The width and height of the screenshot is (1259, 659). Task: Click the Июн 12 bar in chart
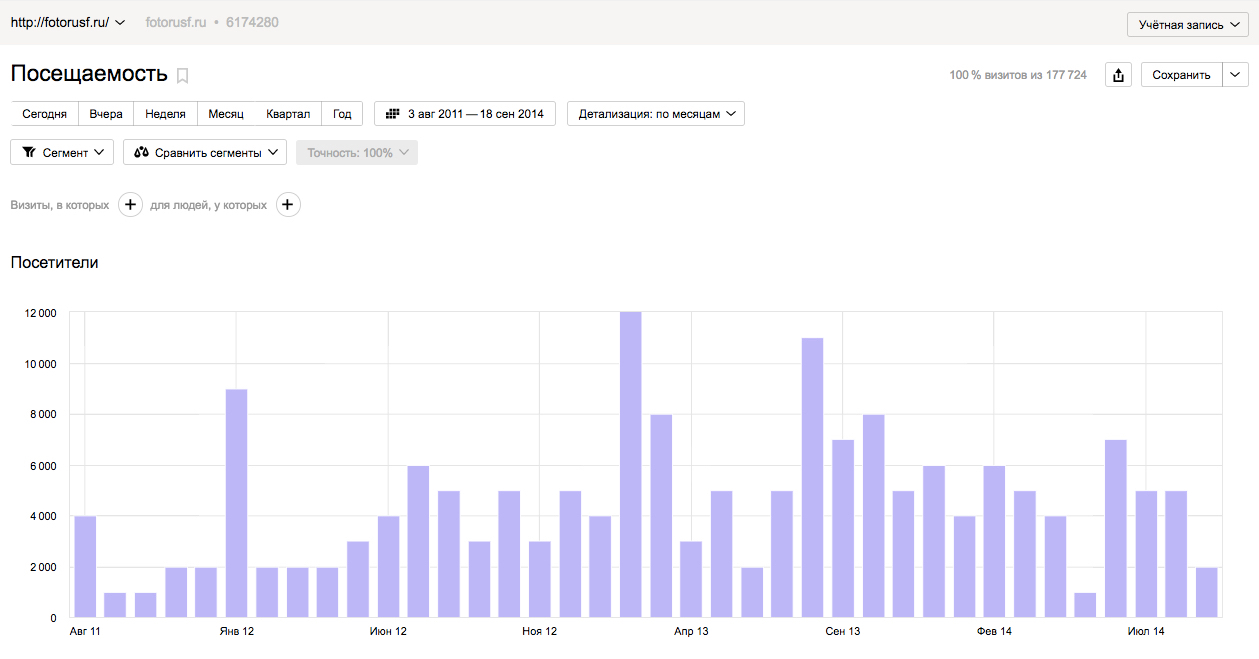388,567
